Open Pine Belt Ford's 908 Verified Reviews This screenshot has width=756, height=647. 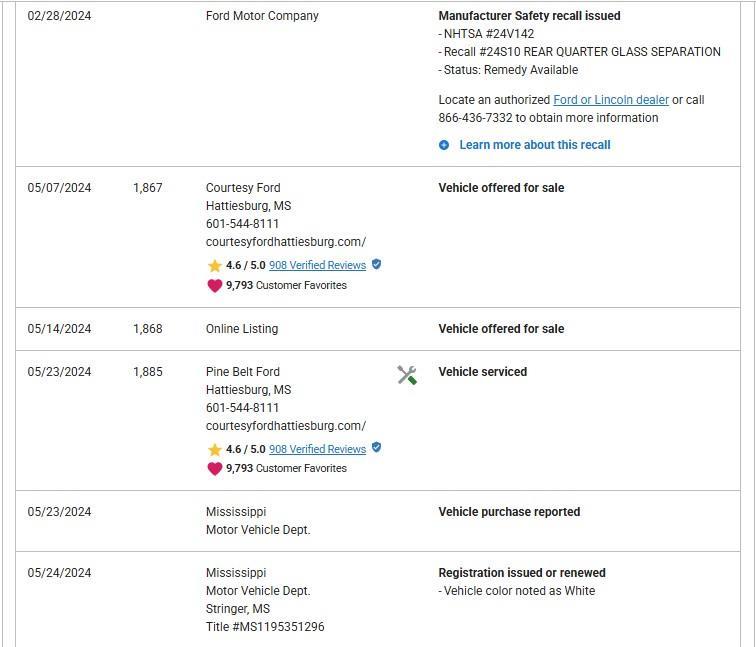317,449
